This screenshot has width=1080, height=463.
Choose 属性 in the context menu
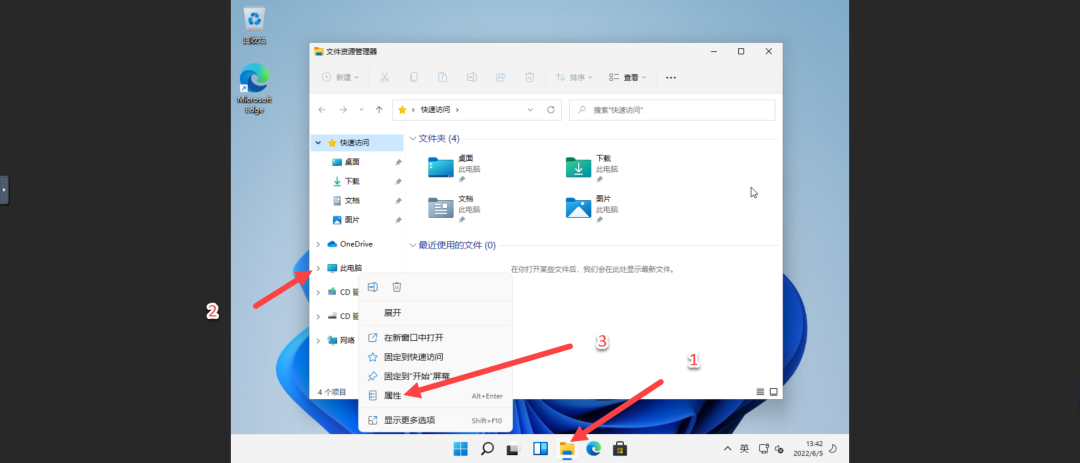point(435,395)
